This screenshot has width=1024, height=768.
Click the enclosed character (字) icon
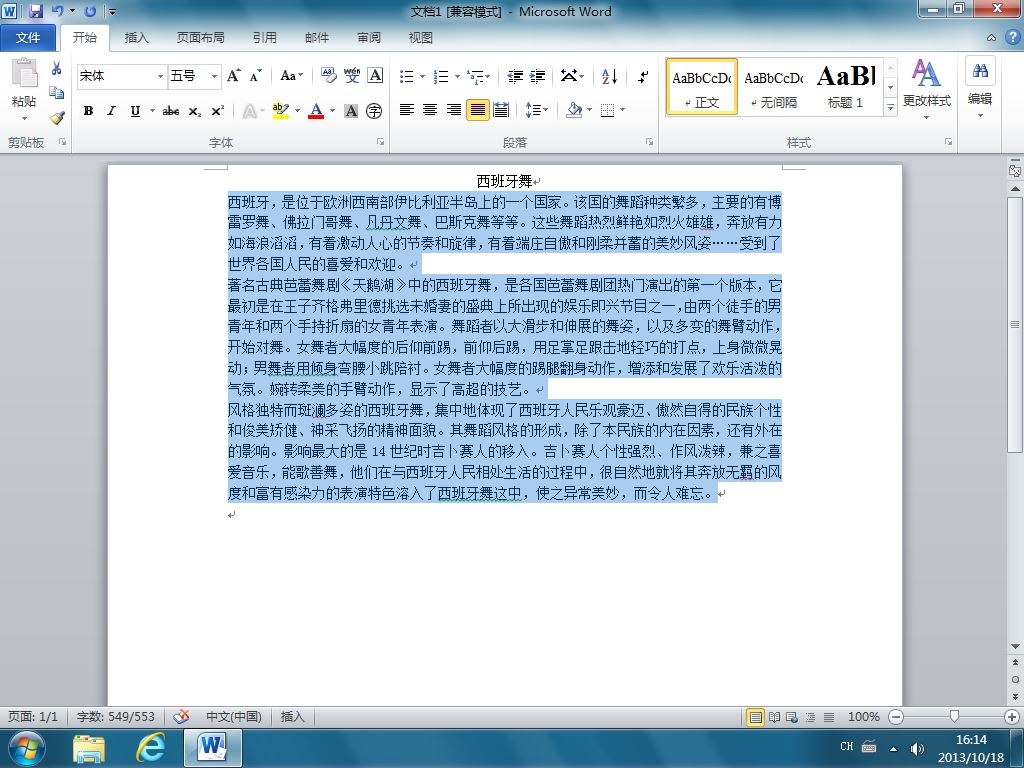[x=374, y=111]
